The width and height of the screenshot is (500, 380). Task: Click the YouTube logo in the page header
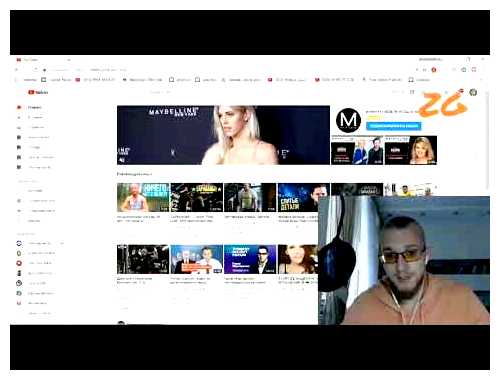tap(38, 92)
